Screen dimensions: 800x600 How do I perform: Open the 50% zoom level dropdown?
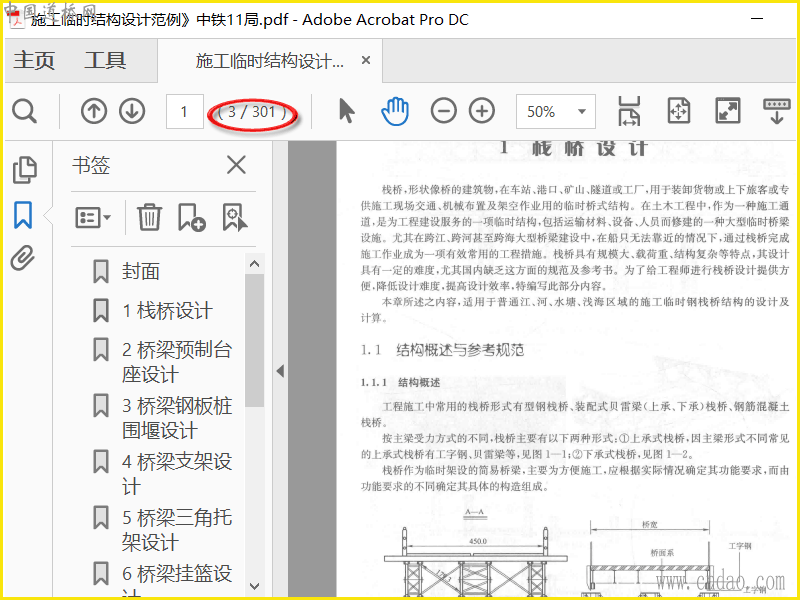click(555, 111)
